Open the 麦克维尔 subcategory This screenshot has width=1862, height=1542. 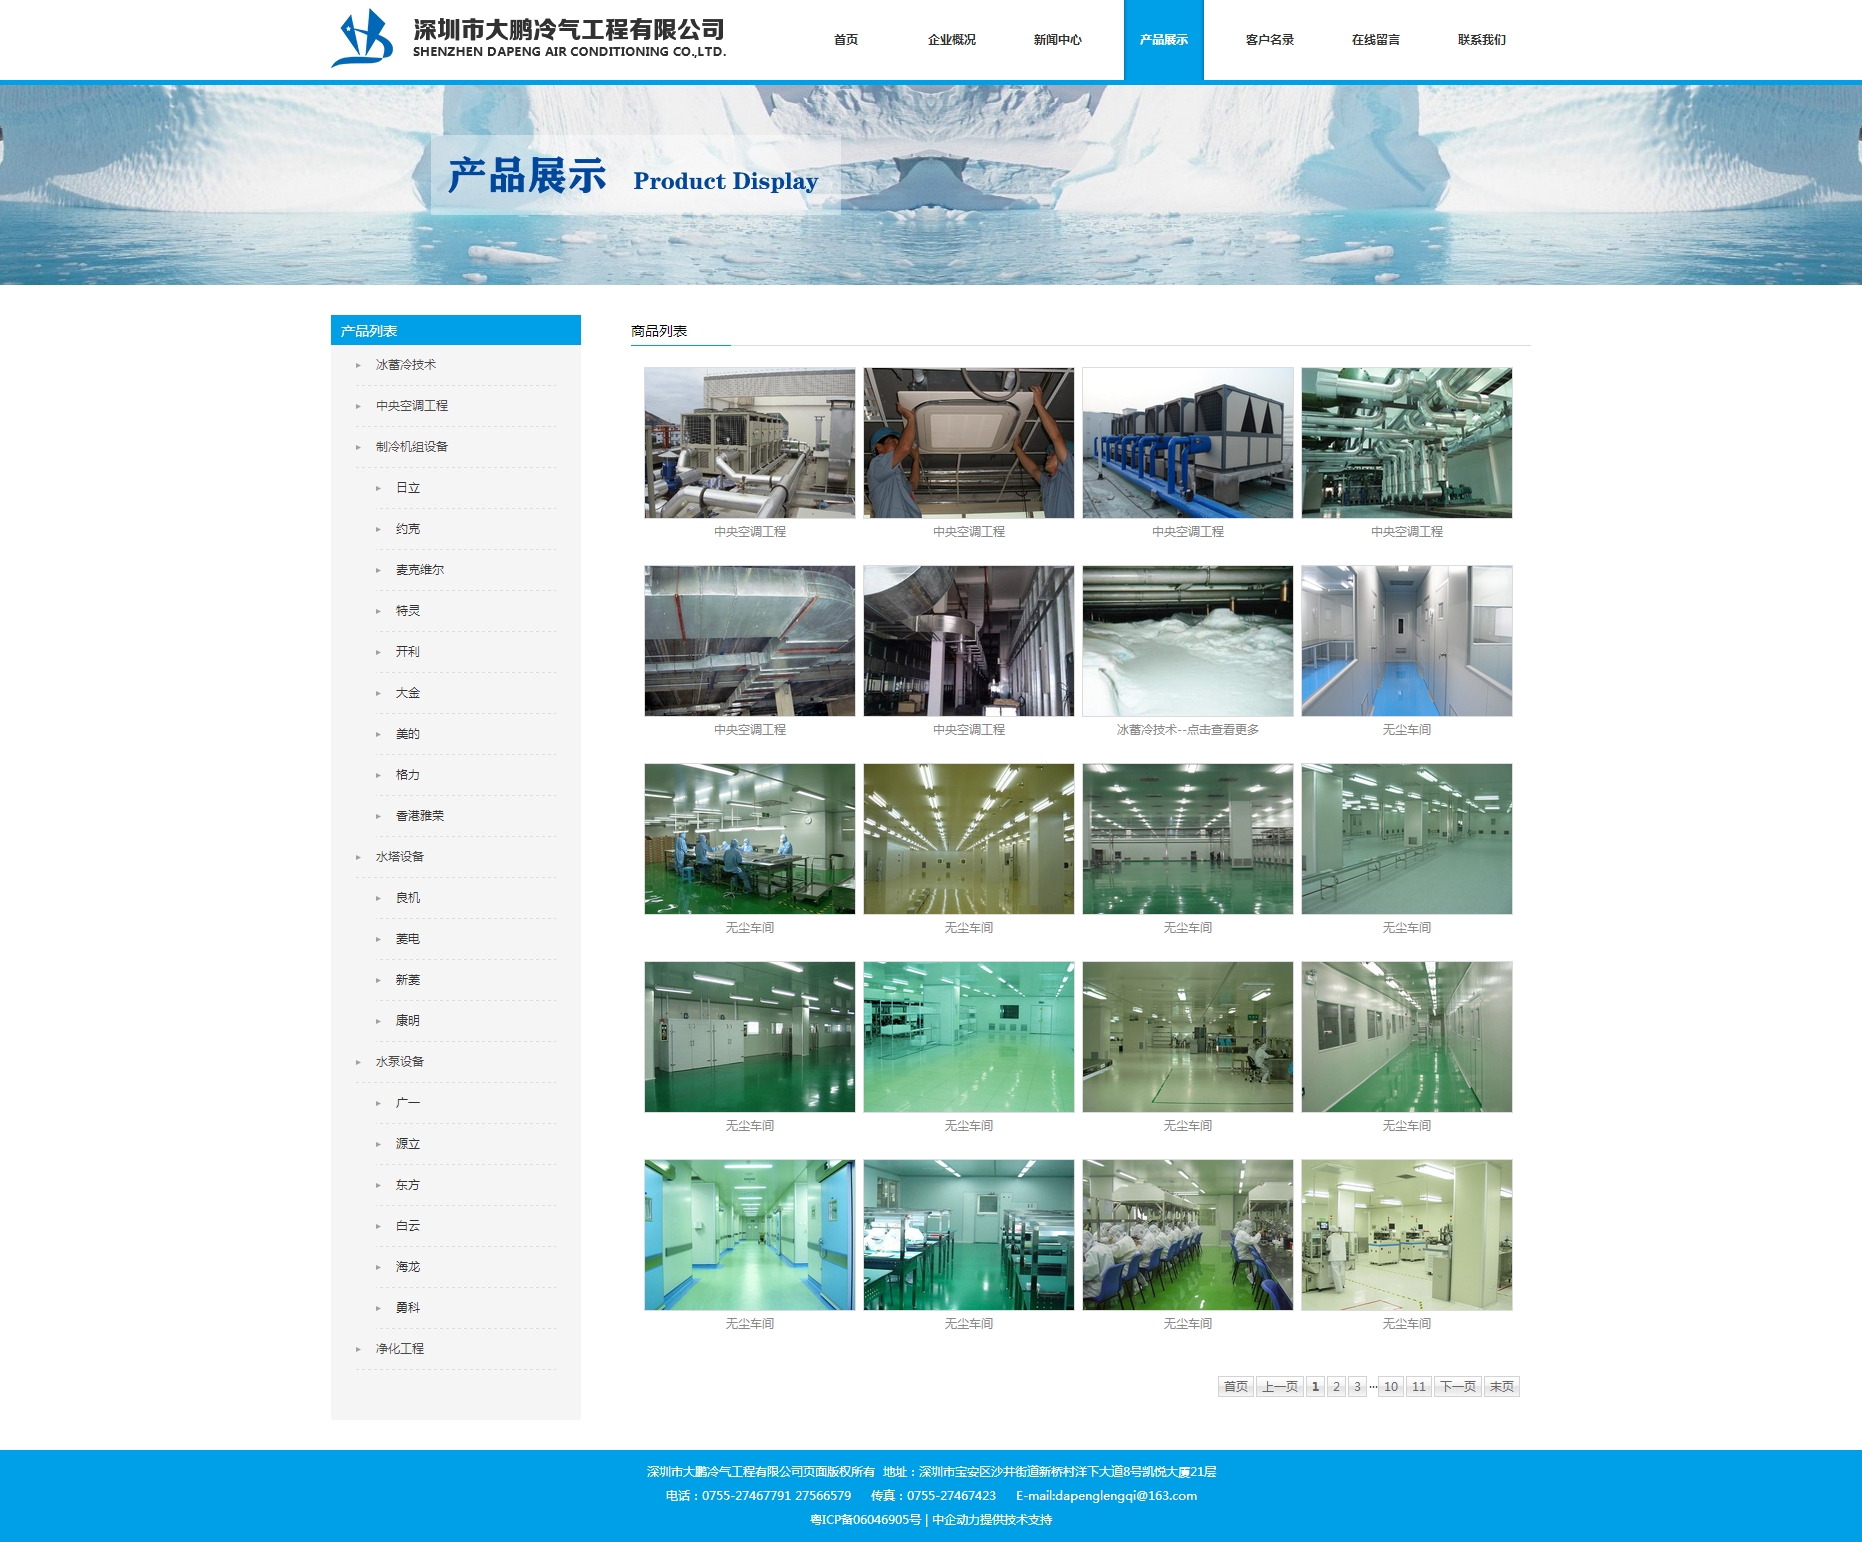pyautogui.click(x=420, y=570)
